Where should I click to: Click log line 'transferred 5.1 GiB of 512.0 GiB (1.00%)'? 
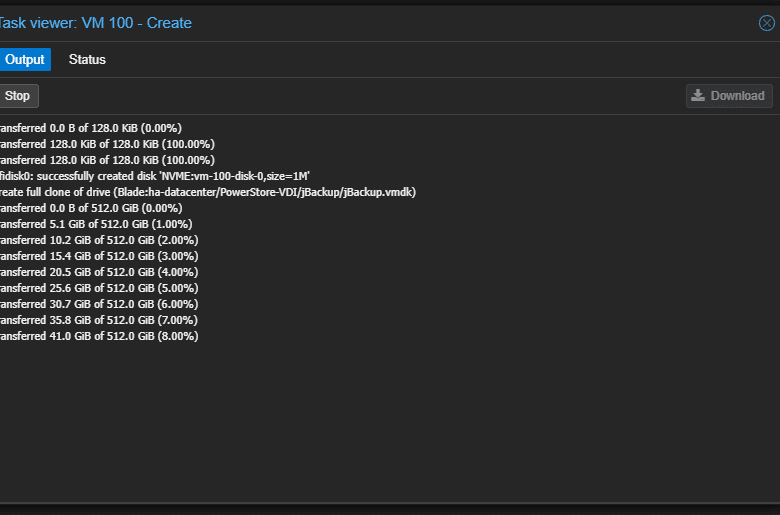(96, 224)
